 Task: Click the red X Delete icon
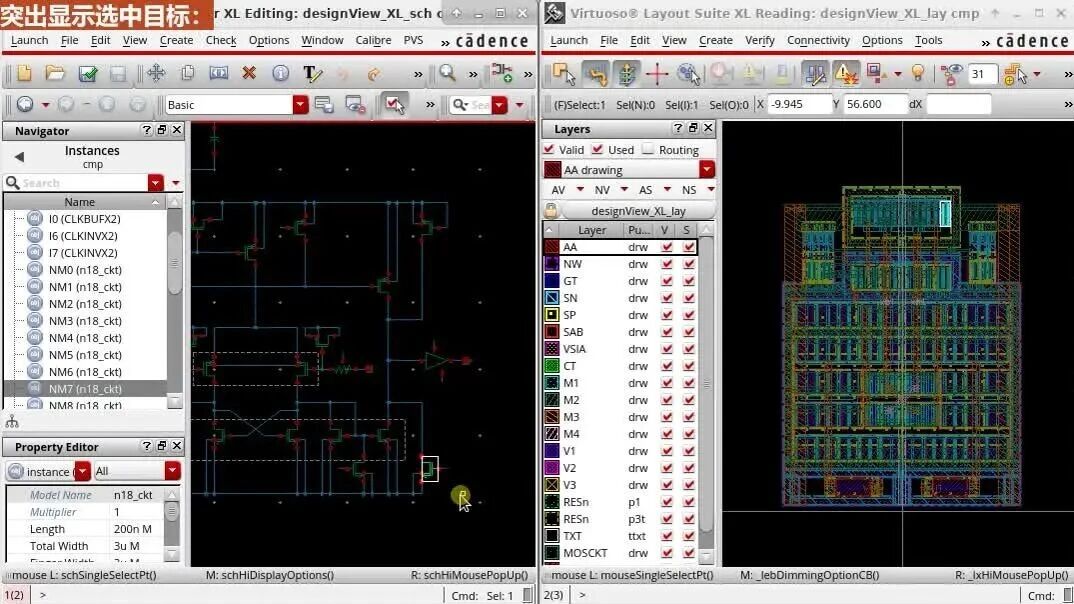tap(249, 73)
